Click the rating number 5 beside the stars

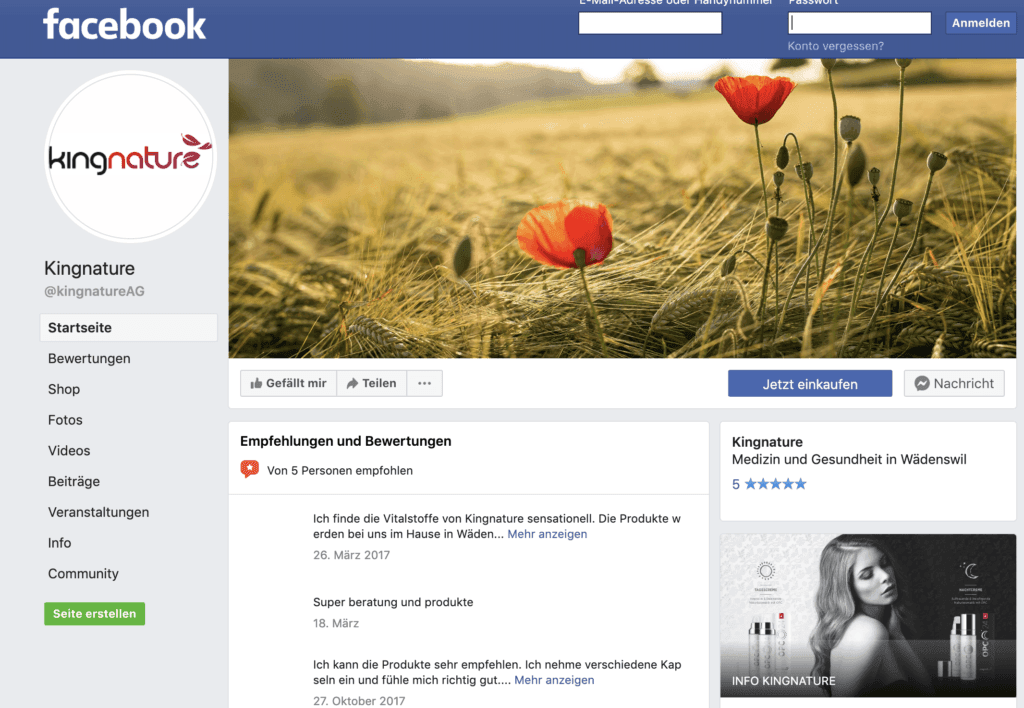click(736, 484)
